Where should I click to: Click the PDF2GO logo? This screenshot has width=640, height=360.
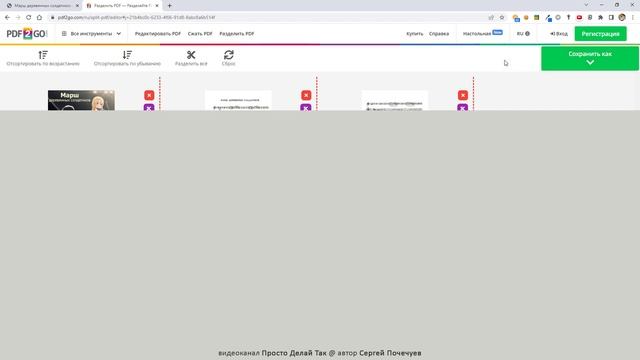click(27, 34)
